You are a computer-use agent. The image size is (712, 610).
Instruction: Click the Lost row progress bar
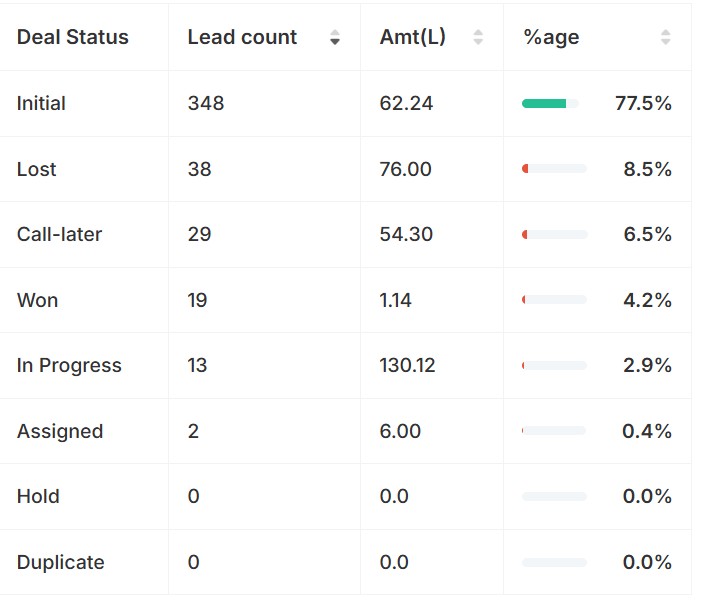tap(553, 169)
